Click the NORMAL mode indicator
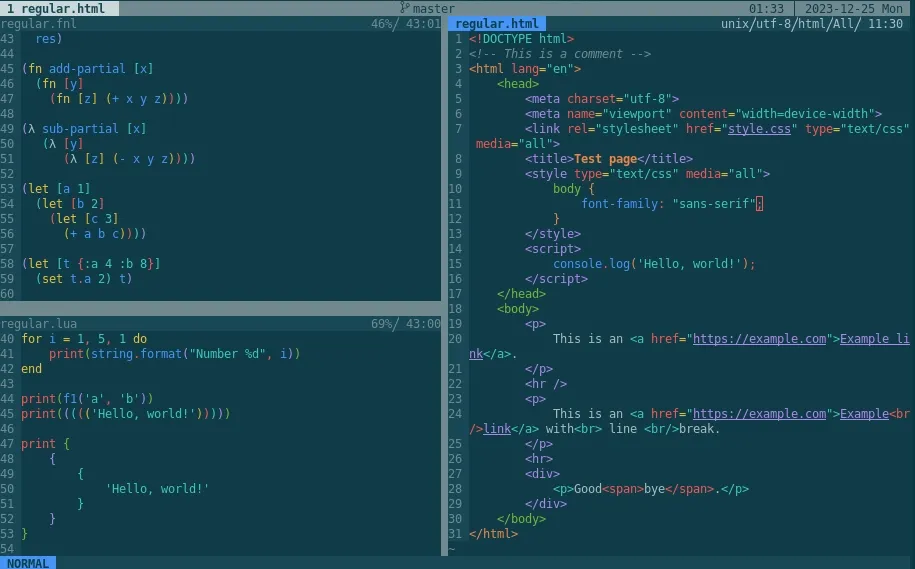915x569 pixels. tap(28, 563)
